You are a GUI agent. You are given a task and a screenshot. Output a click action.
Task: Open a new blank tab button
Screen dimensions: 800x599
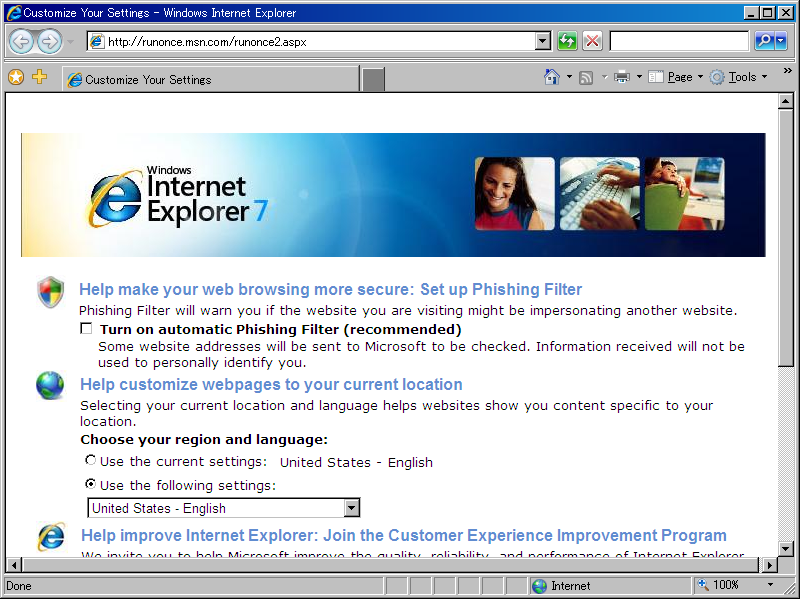[x=373, y=80]
